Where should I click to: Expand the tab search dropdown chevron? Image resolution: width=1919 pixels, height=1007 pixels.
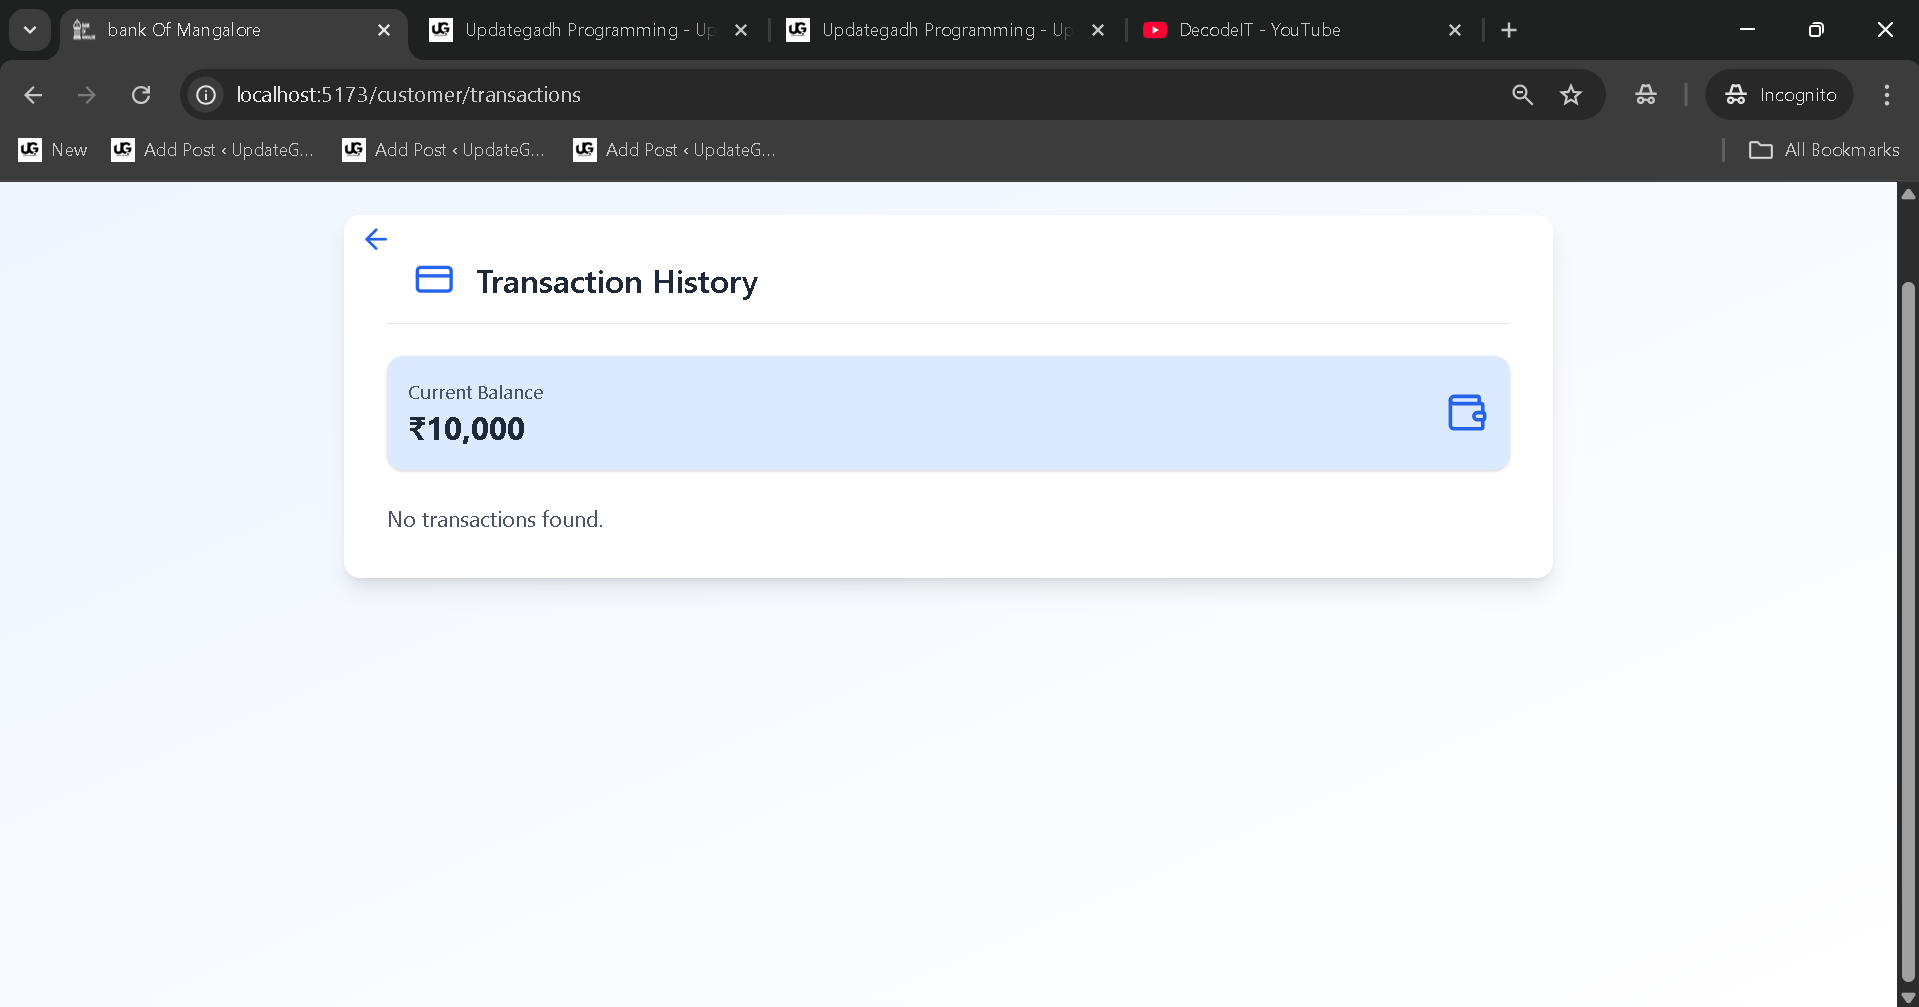[30, 30]
